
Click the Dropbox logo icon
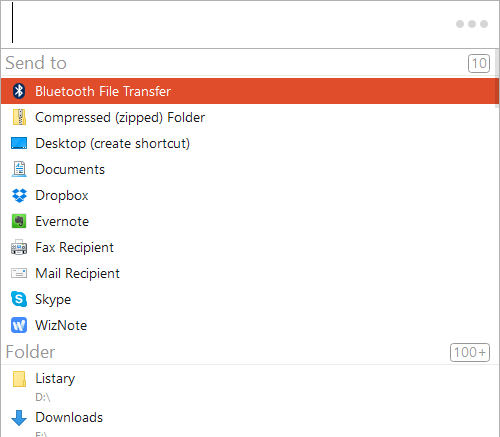(19, 195)
